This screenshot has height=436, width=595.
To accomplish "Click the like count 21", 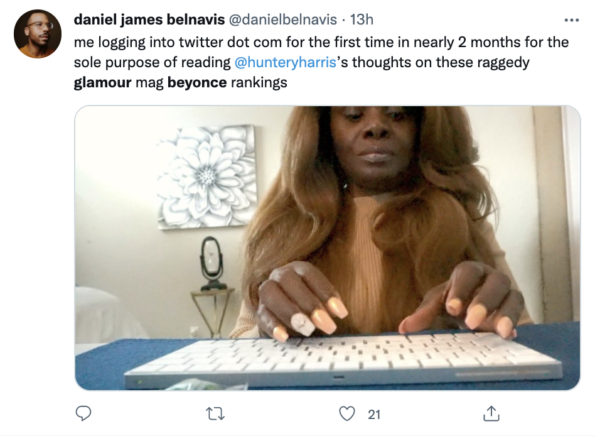I will (x=374, y=414).
